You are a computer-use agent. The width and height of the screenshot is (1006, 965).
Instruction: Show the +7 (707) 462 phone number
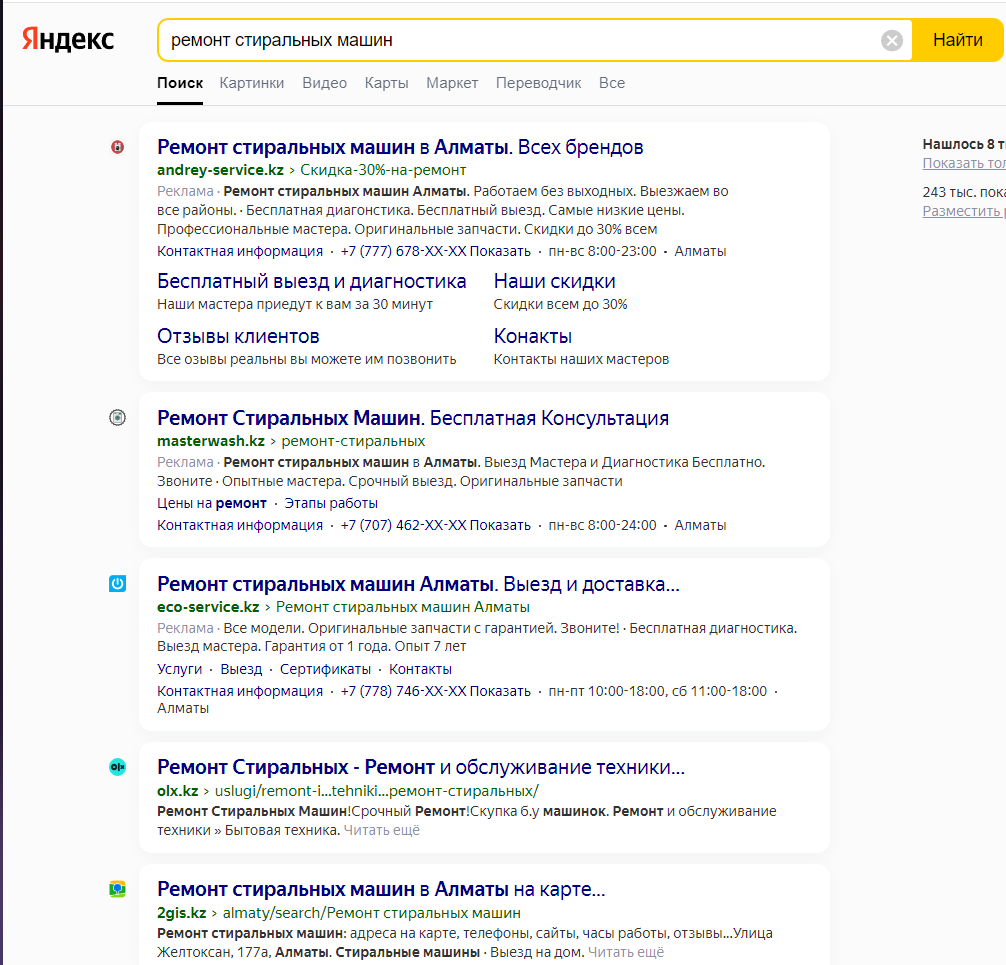436,525
